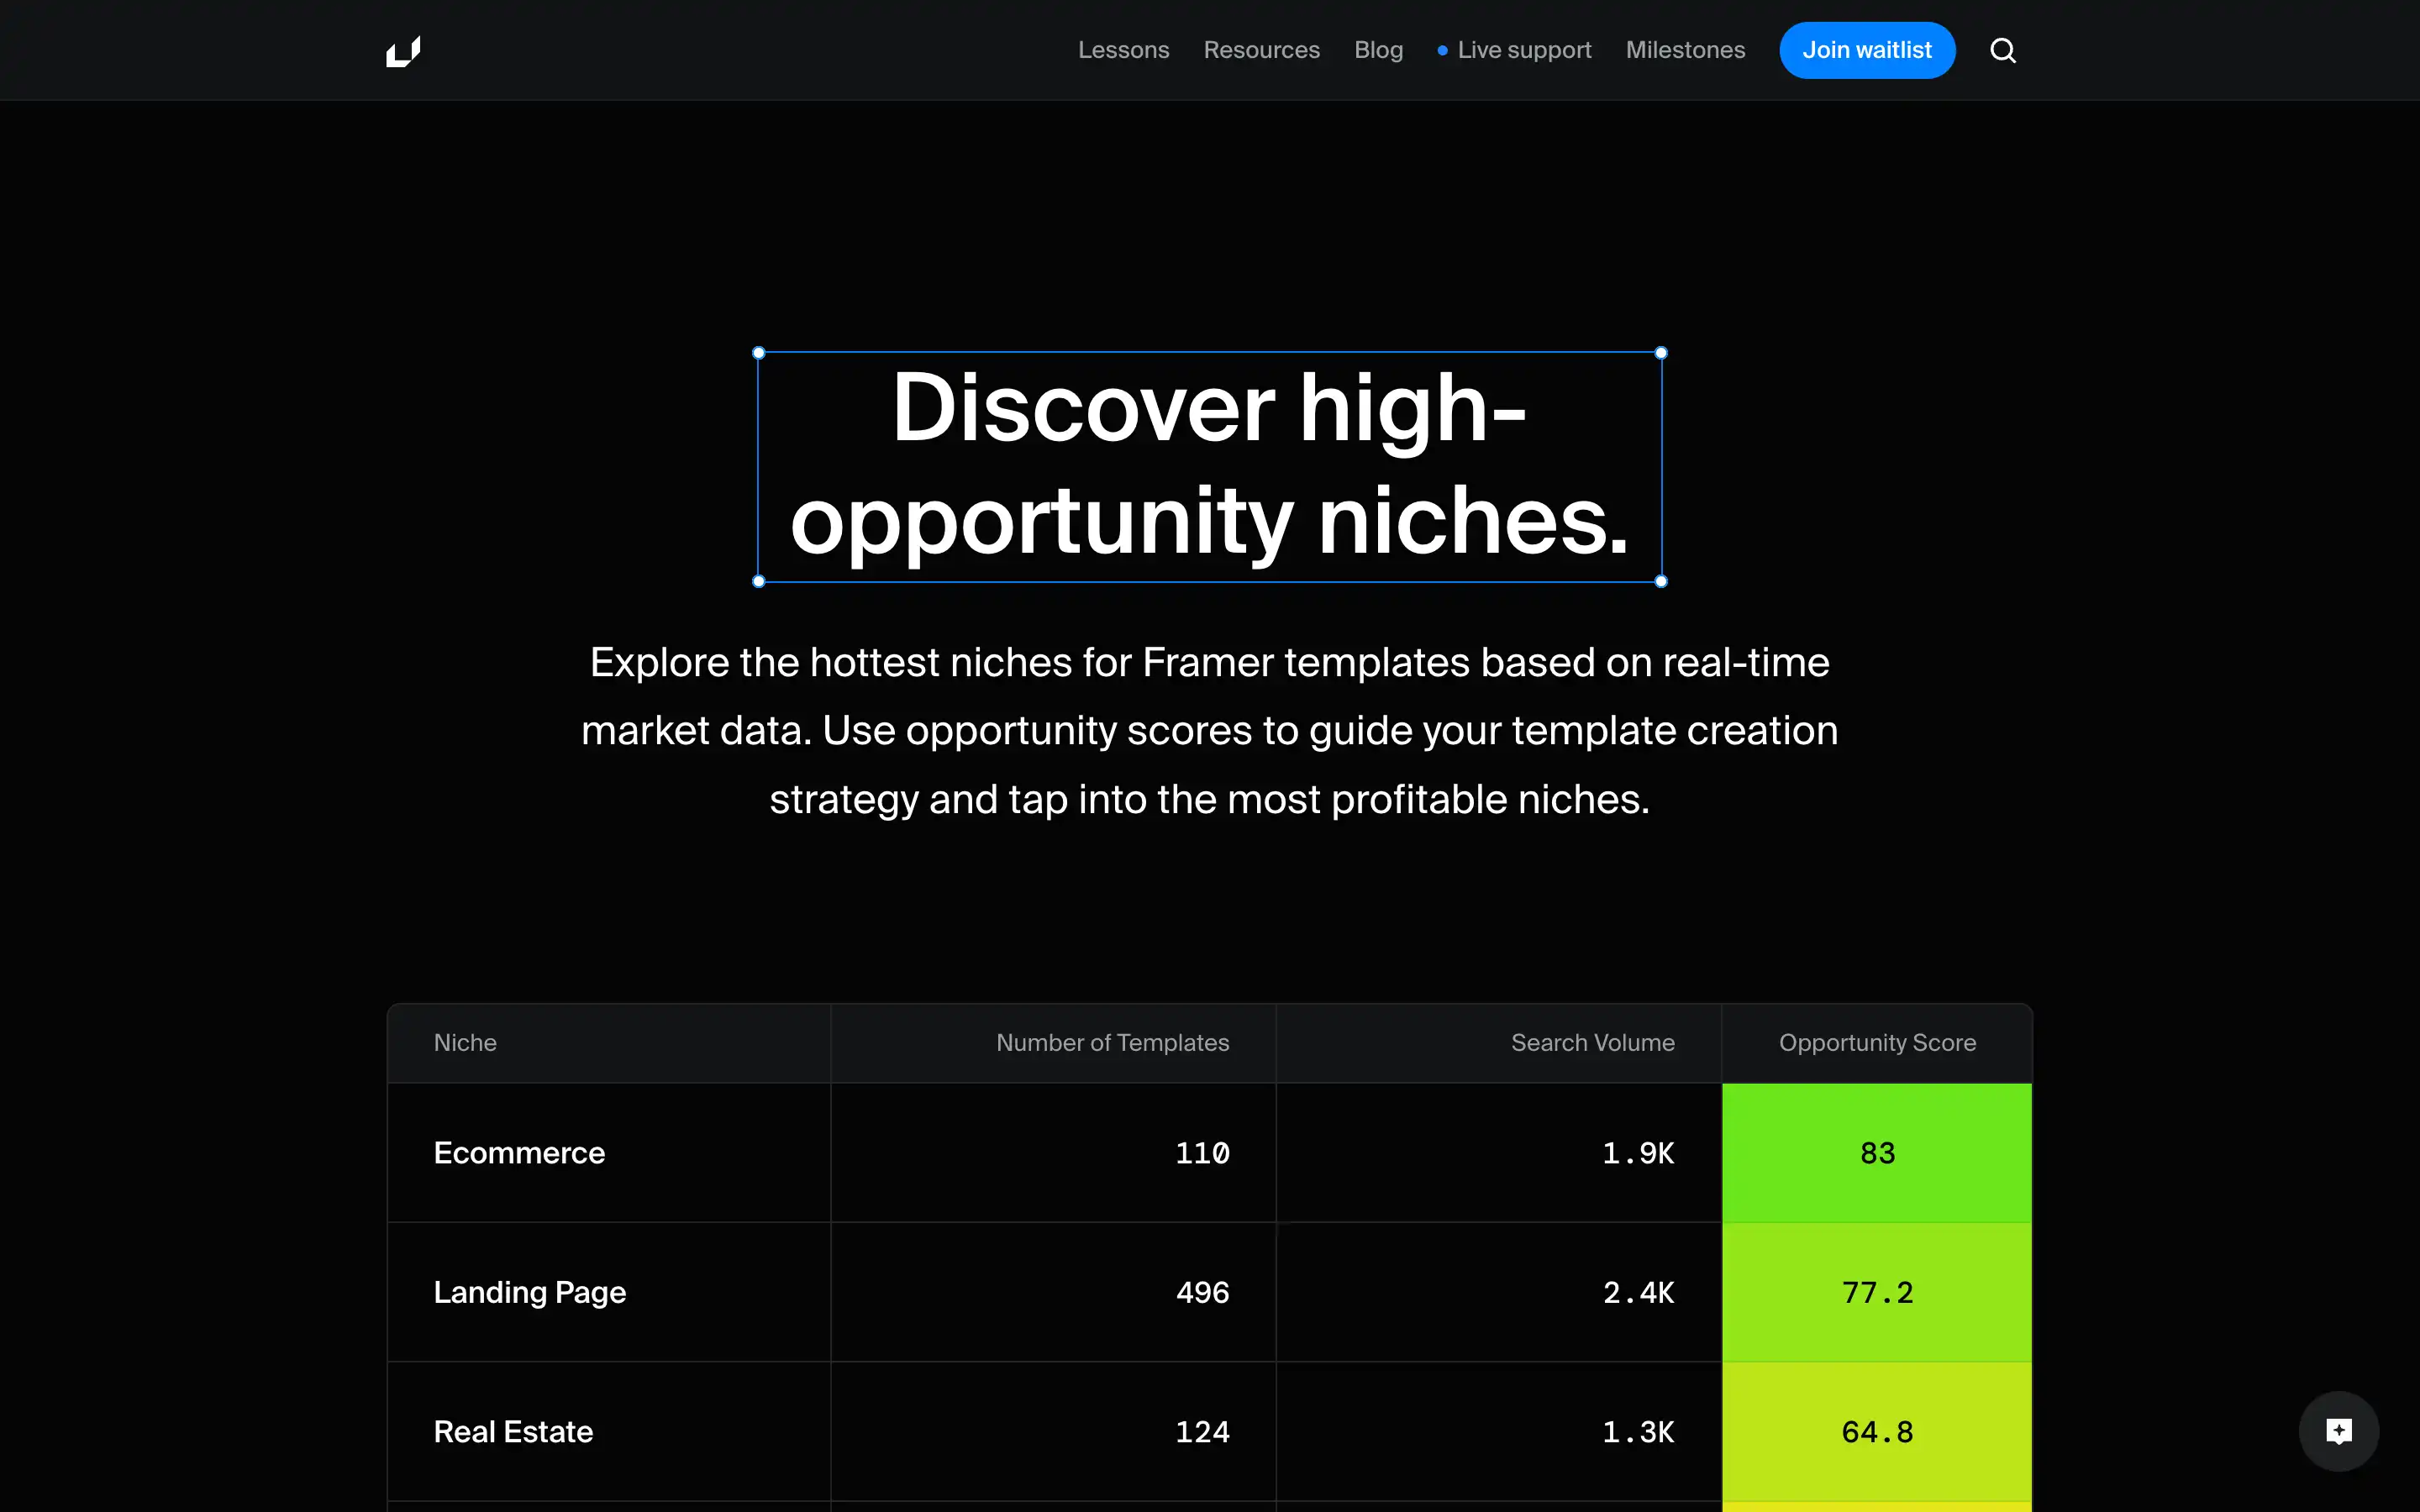Click the score cell 77.2
2420x1512 pixels.
[x=1877, y=1292]
